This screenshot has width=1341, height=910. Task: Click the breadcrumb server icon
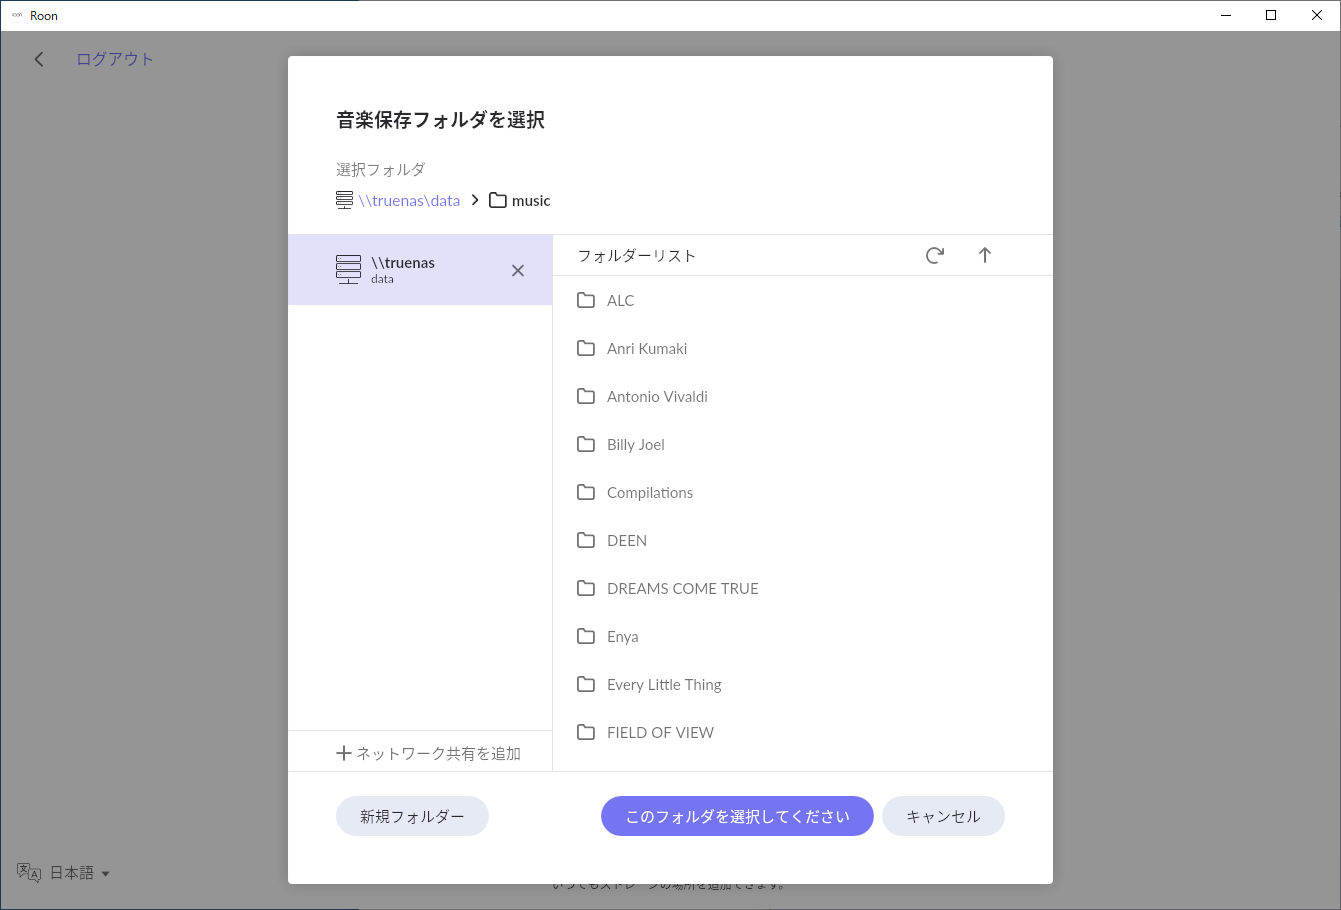coord(344,200)
